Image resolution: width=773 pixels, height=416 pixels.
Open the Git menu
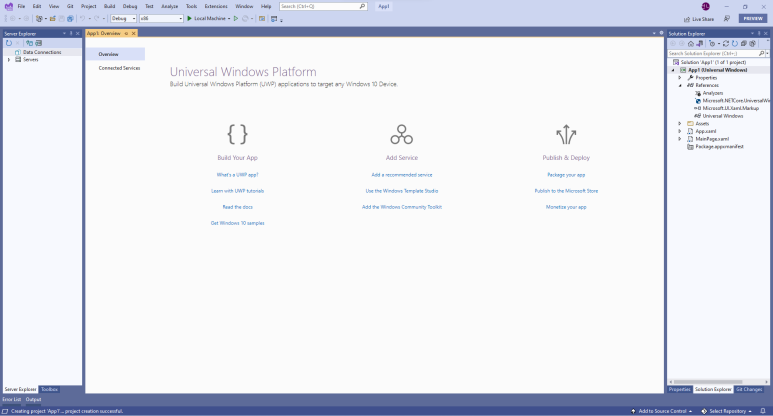70,6
